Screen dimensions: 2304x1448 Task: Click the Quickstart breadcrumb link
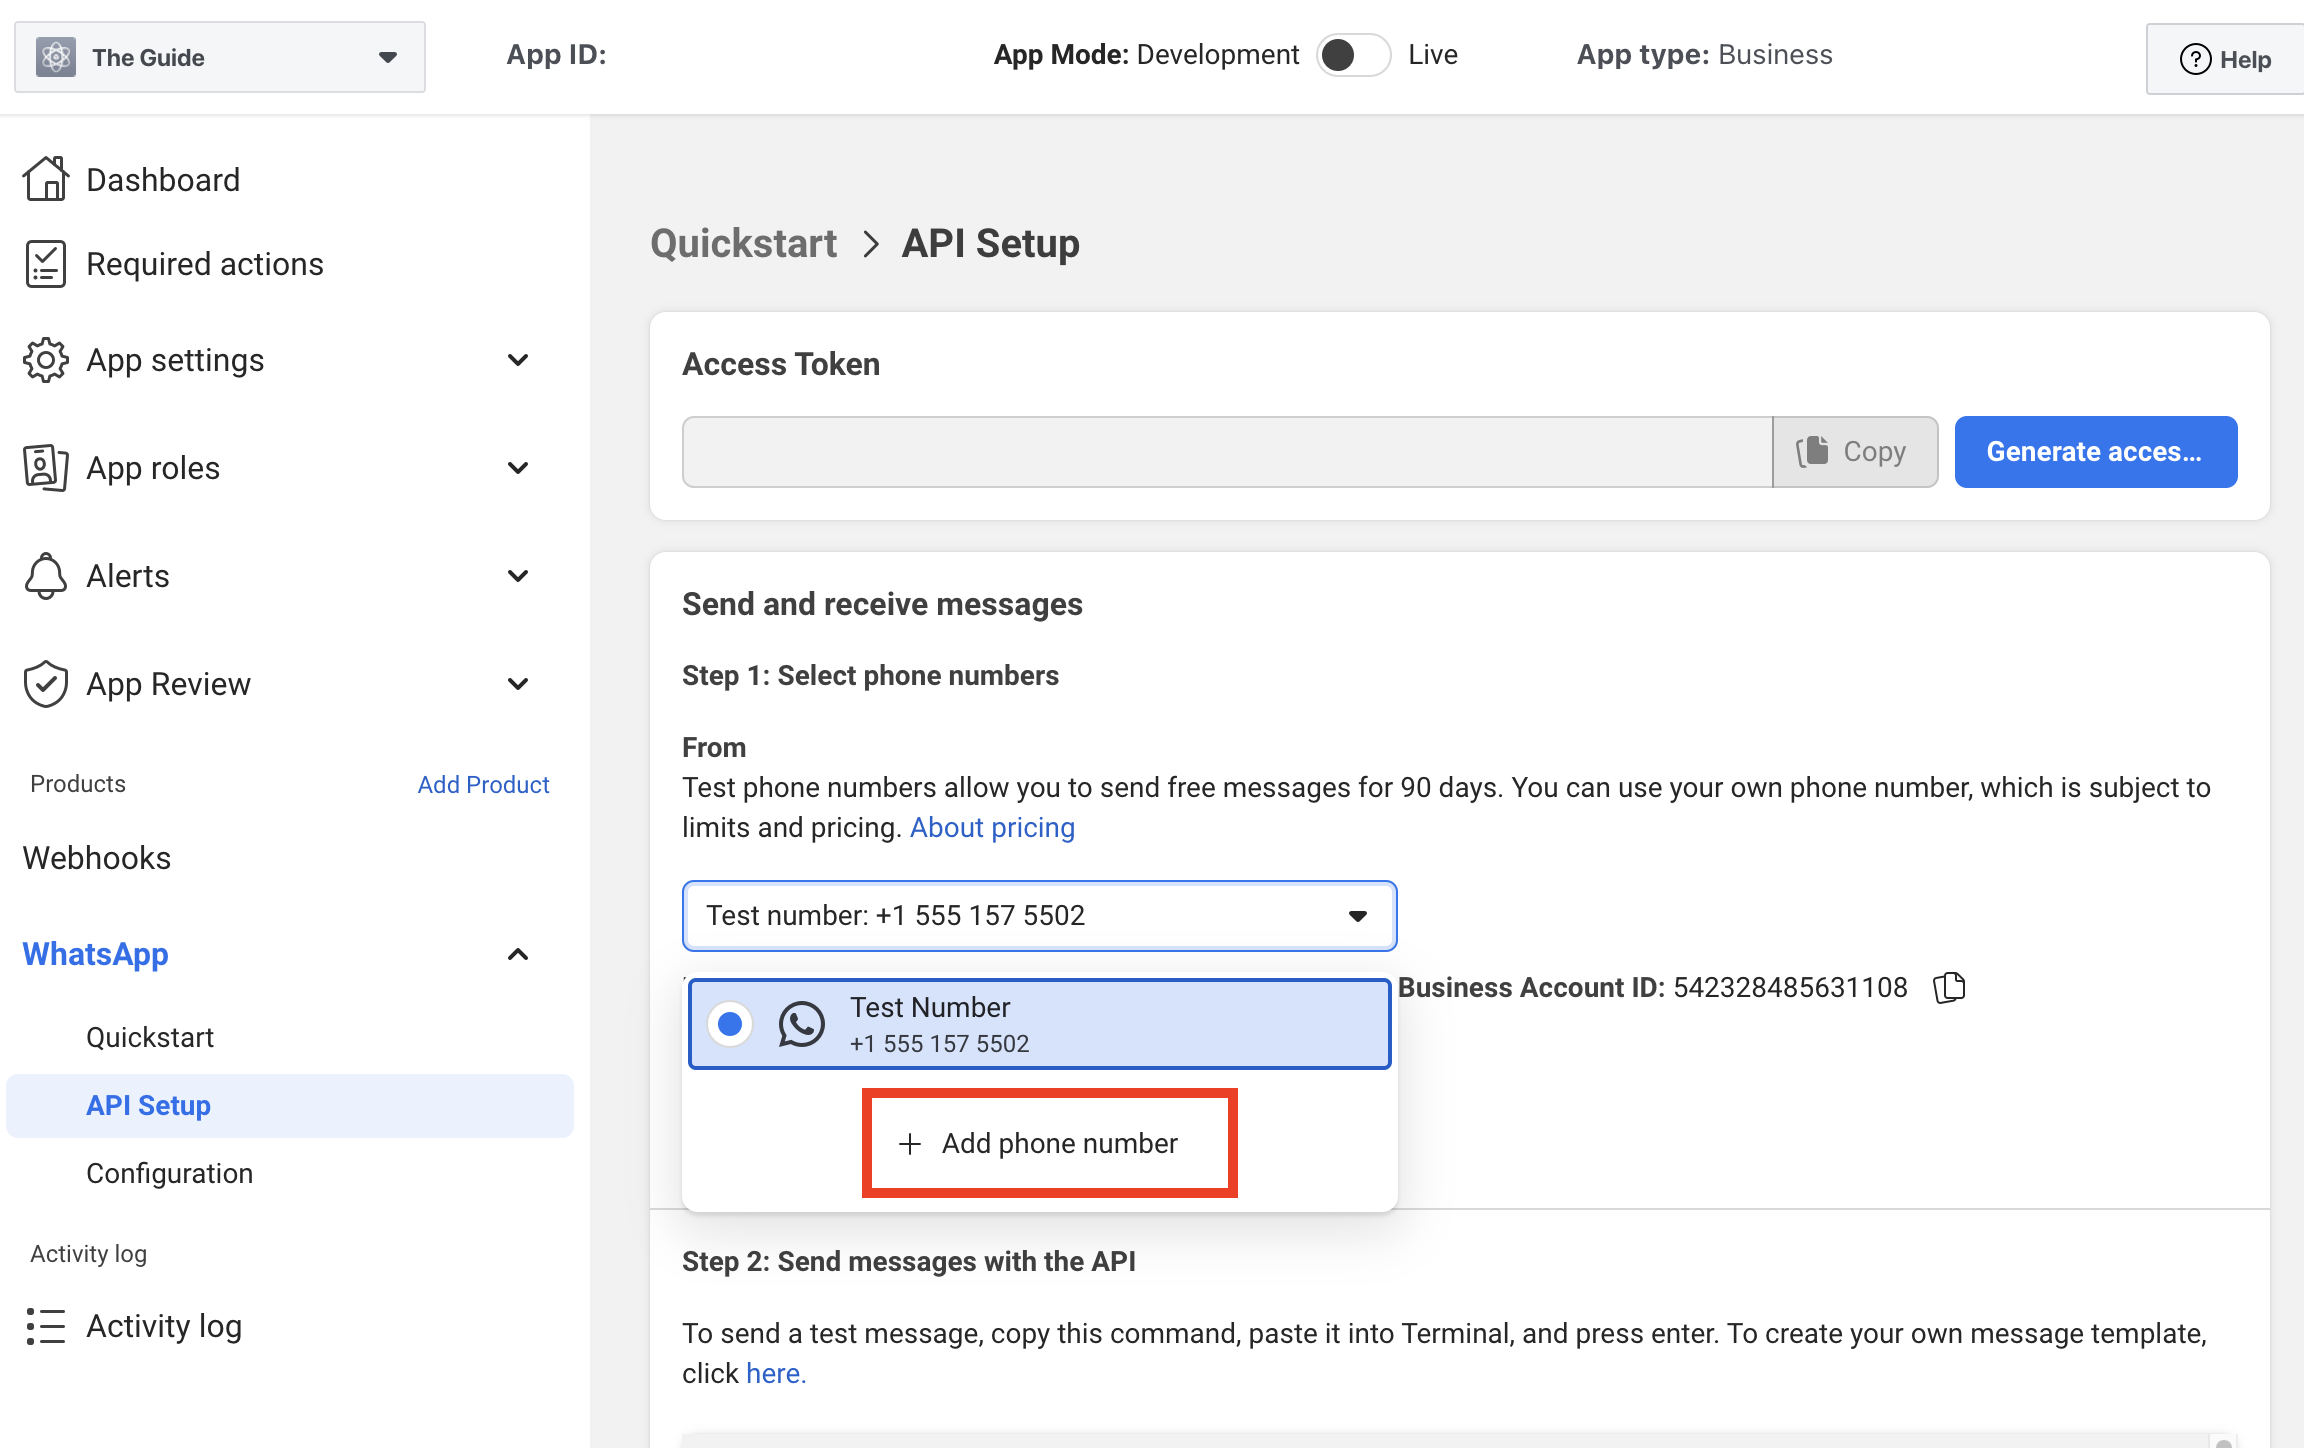pyautogui.click(x=744, y=244)
